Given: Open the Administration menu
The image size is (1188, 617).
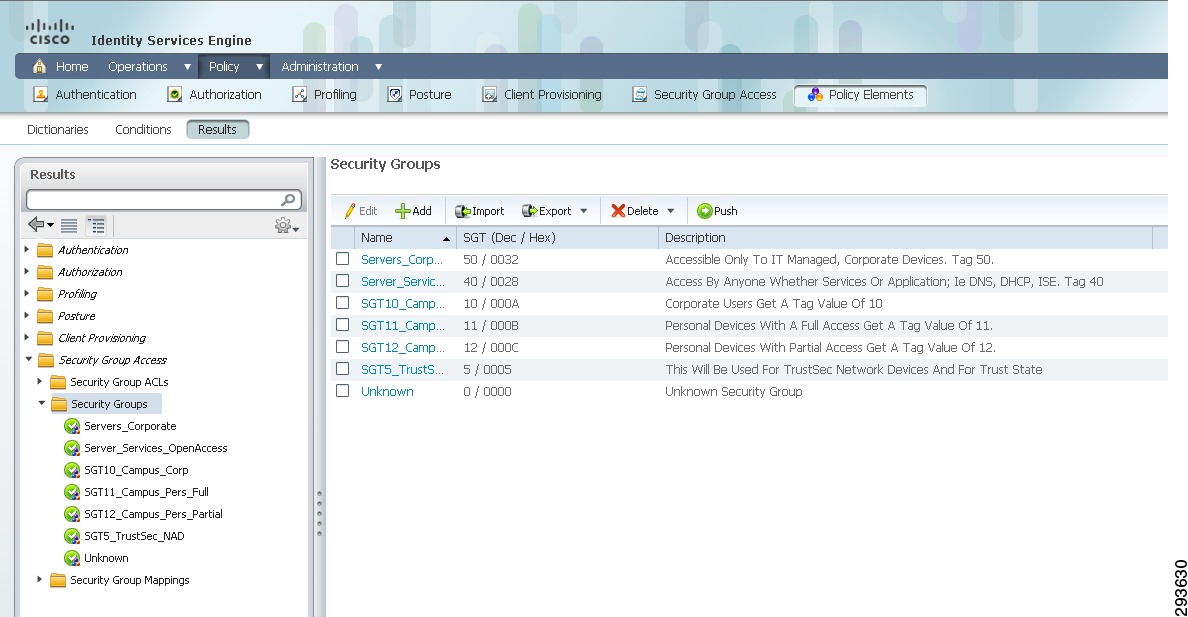Looking at the screenshot, I should (x=331, y=67).
